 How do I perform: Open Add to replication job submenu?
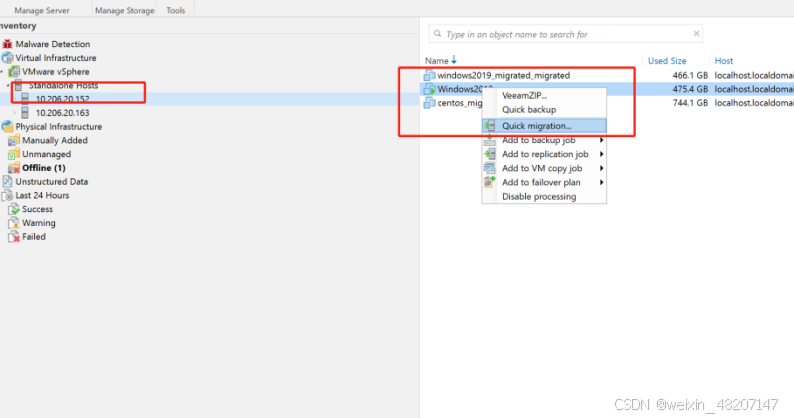point(544,154)
